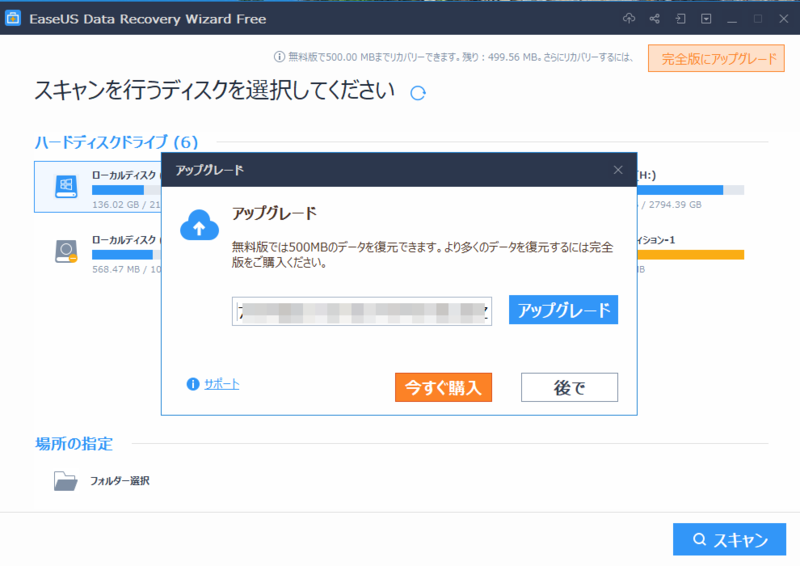Refresh the disk list with circular arrow icon
The width and height of the screenshot is (800, 566).
click(x=418, y=93)
